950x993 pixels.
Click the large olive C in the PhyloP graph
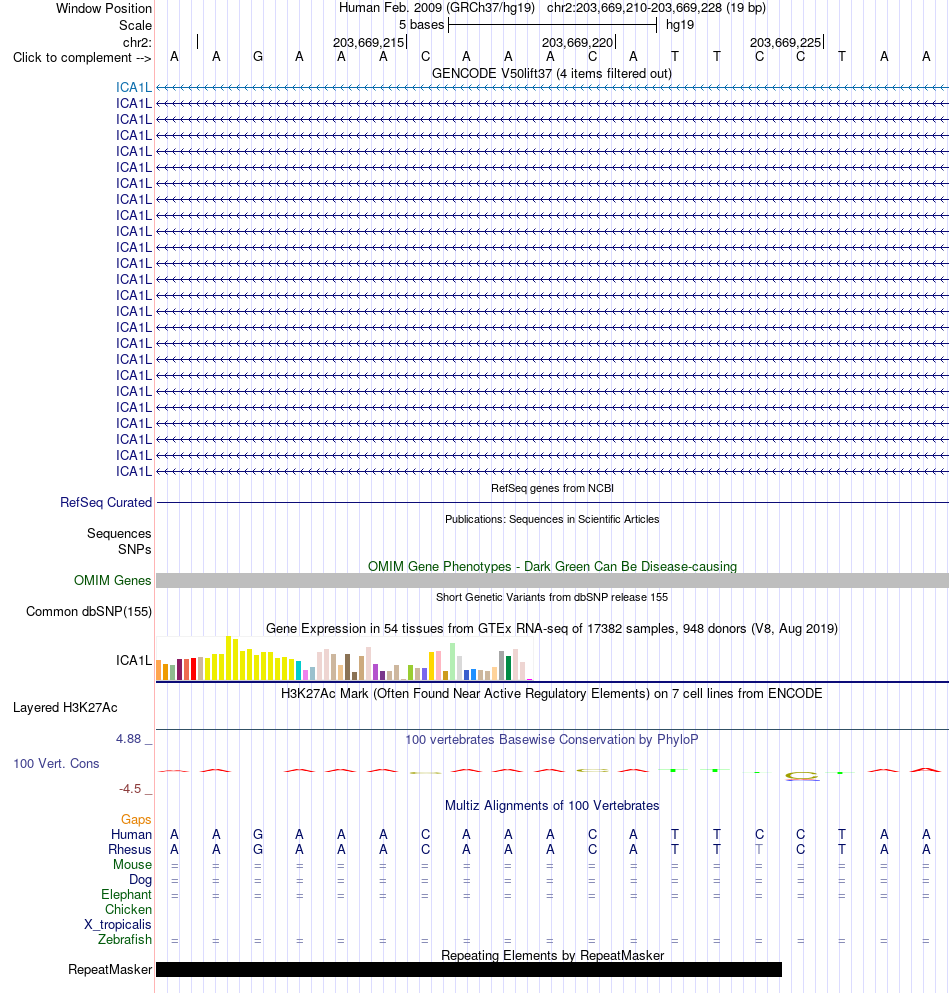coord(802,776)
